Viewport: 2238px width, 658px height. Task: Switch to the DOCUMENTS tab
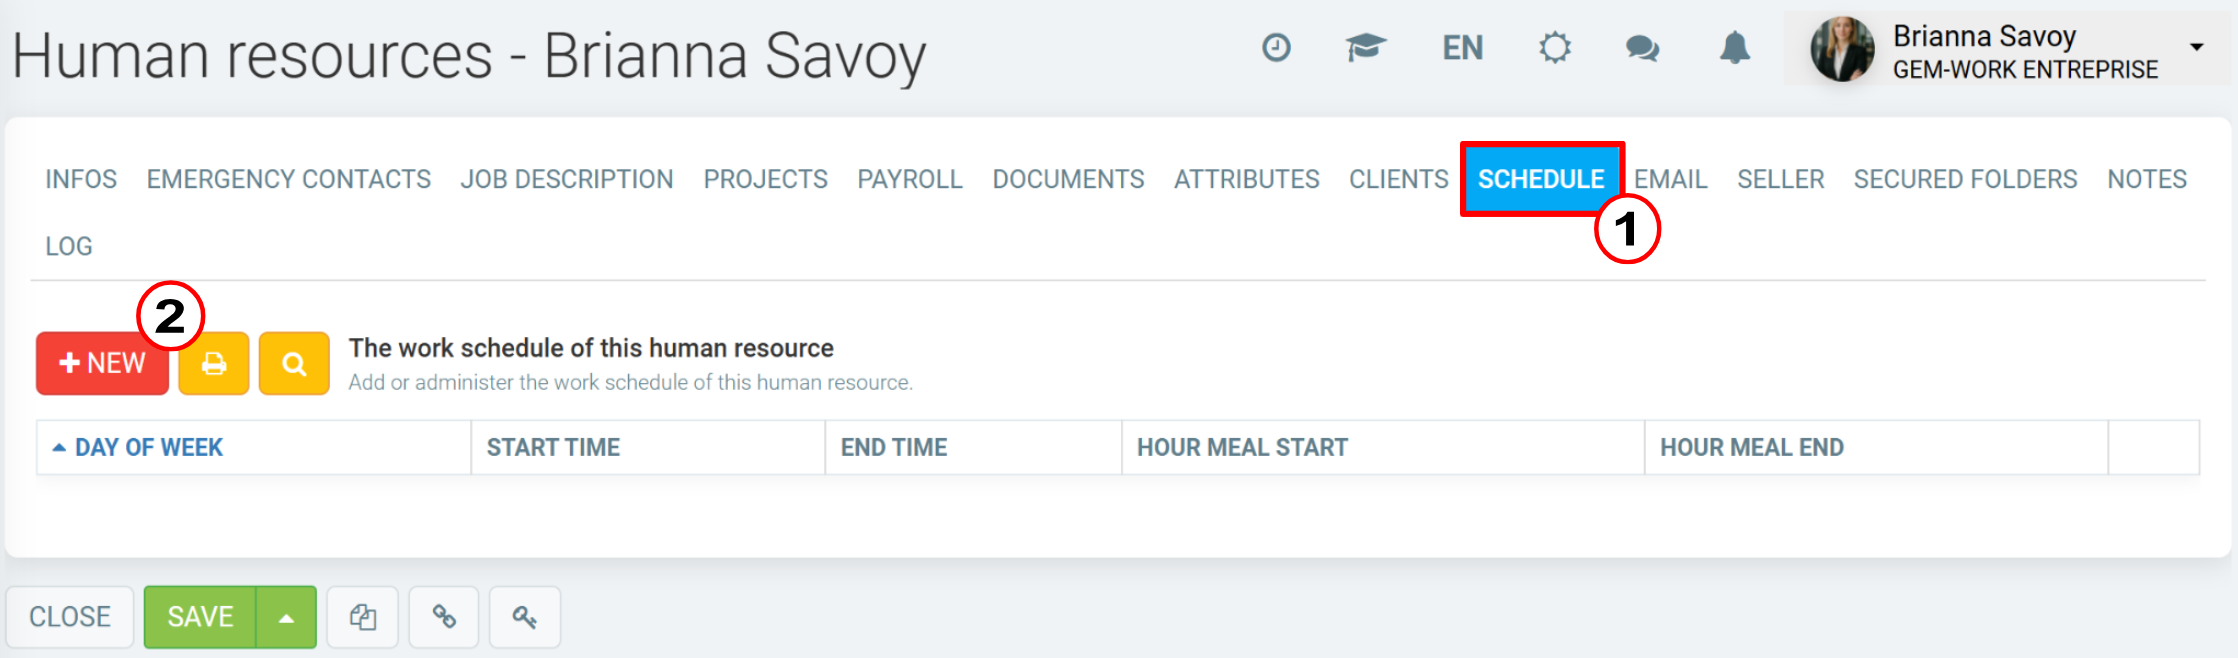pos(1068,179)
